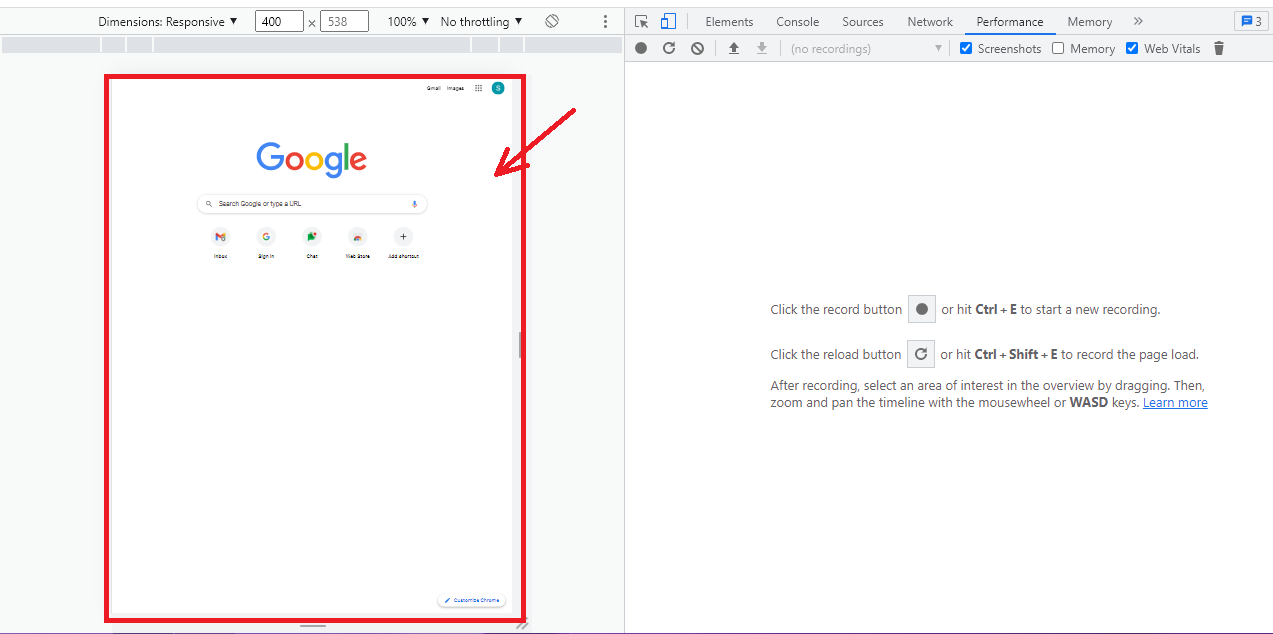Screen dimensions: 1273x634
Task: Click the Images link on Google page
Action: [x=455, y=88]
